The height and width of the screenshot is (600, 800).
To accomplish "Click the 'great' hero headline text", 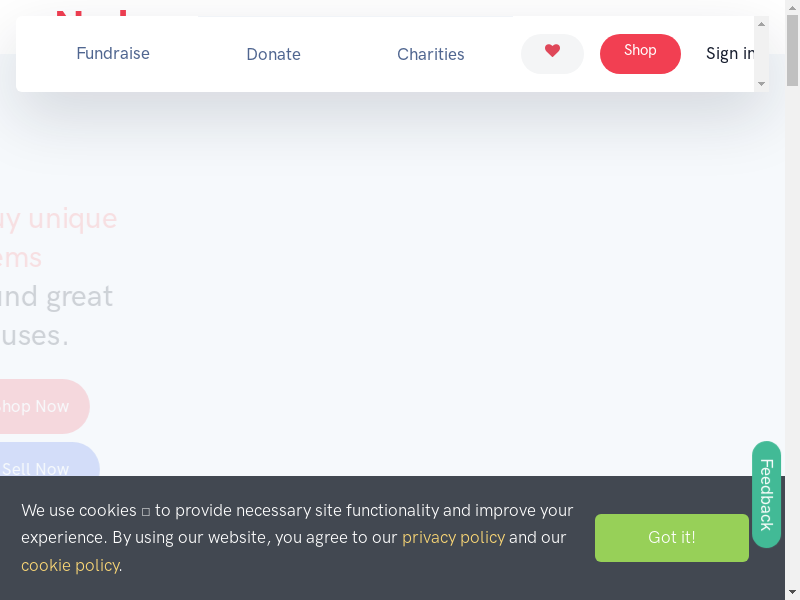I will 80,296.
